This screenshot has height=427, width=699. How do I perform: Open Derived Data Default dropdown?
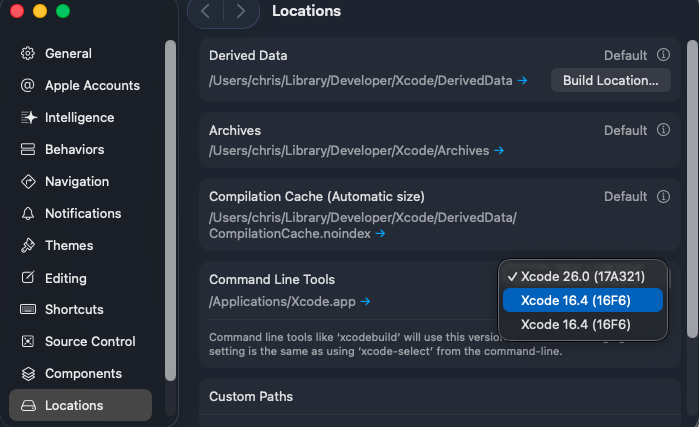click(x=625, y=55)
